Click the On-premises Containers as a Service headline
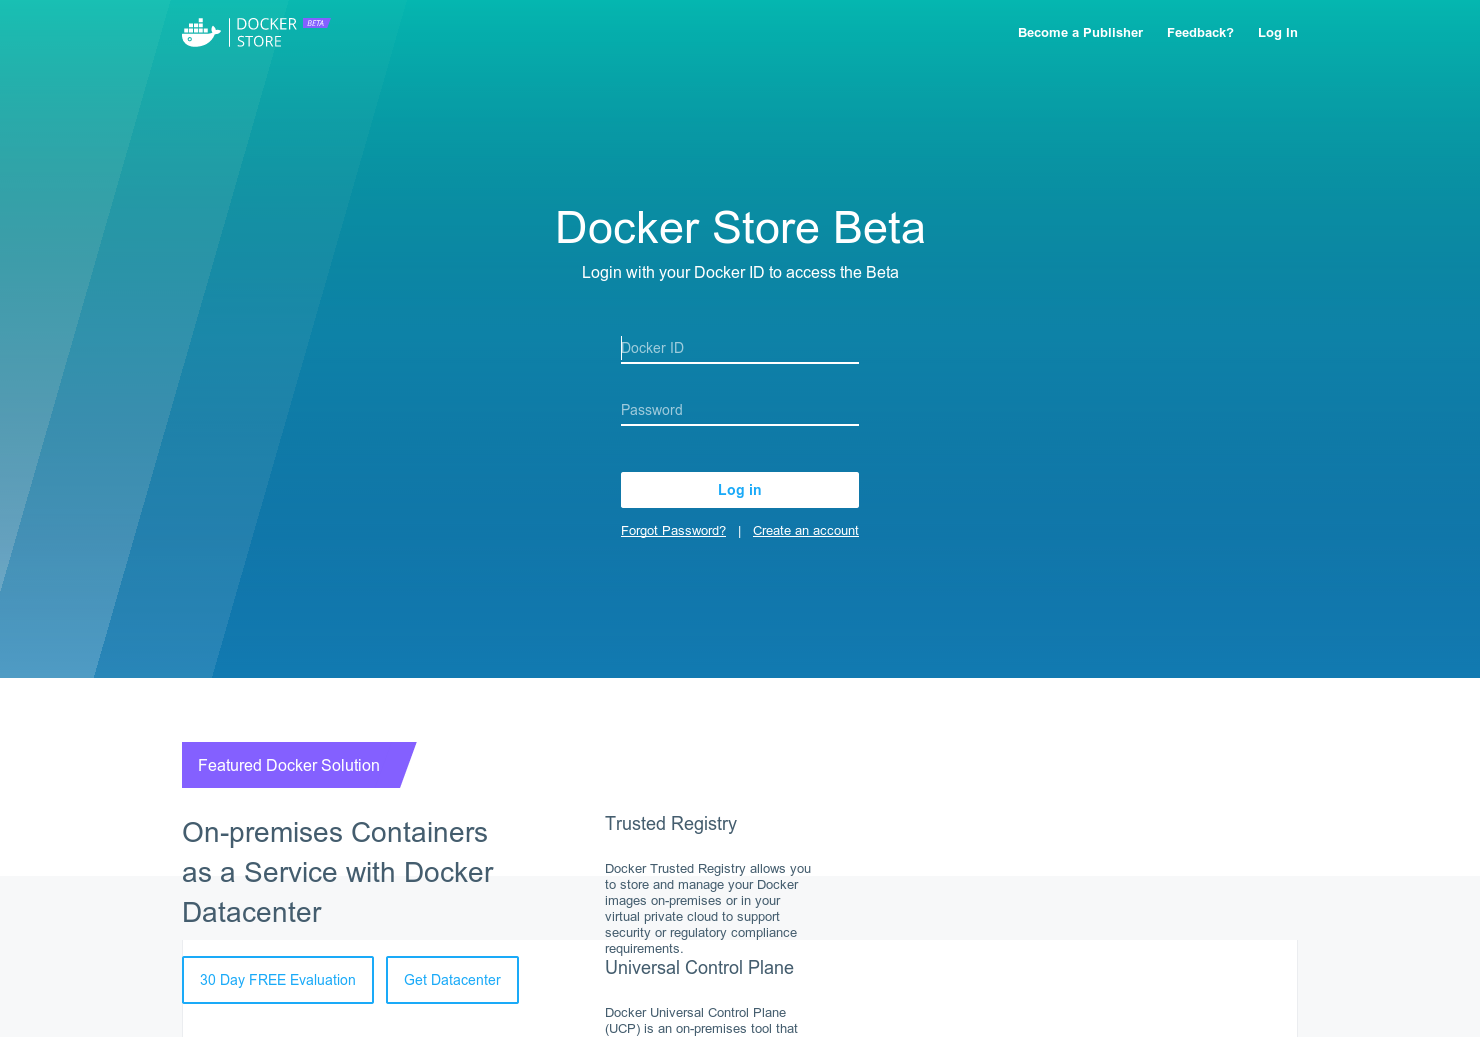Screen dimensions: 1480x1037 tap(337, 872)
